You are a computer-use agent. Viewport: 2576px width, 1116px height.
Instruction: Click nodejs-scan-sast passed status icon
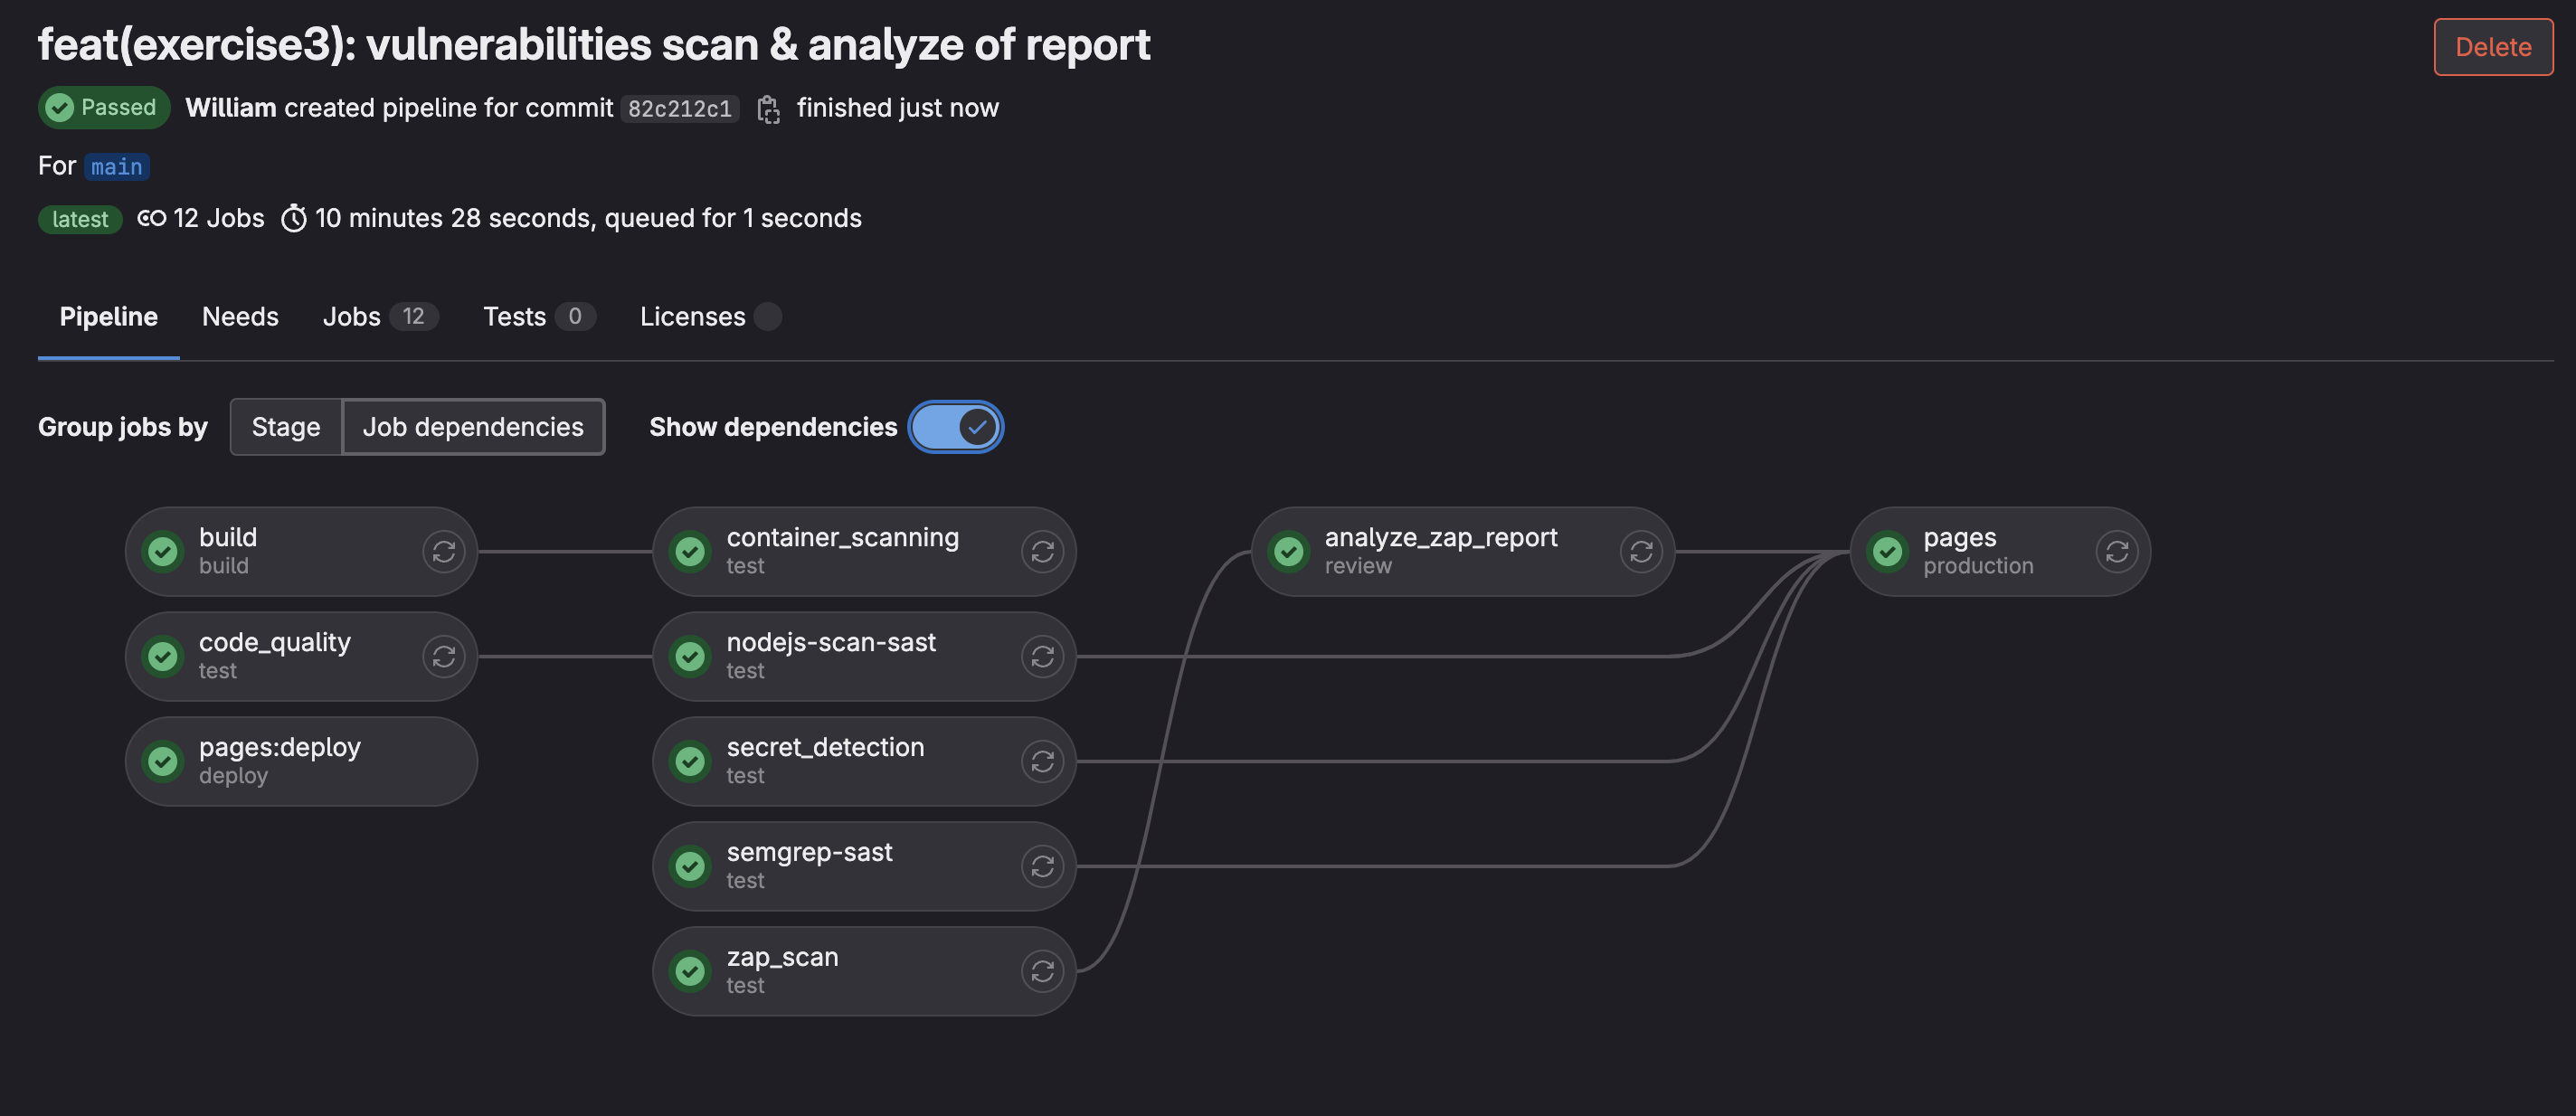pos(690,656)
